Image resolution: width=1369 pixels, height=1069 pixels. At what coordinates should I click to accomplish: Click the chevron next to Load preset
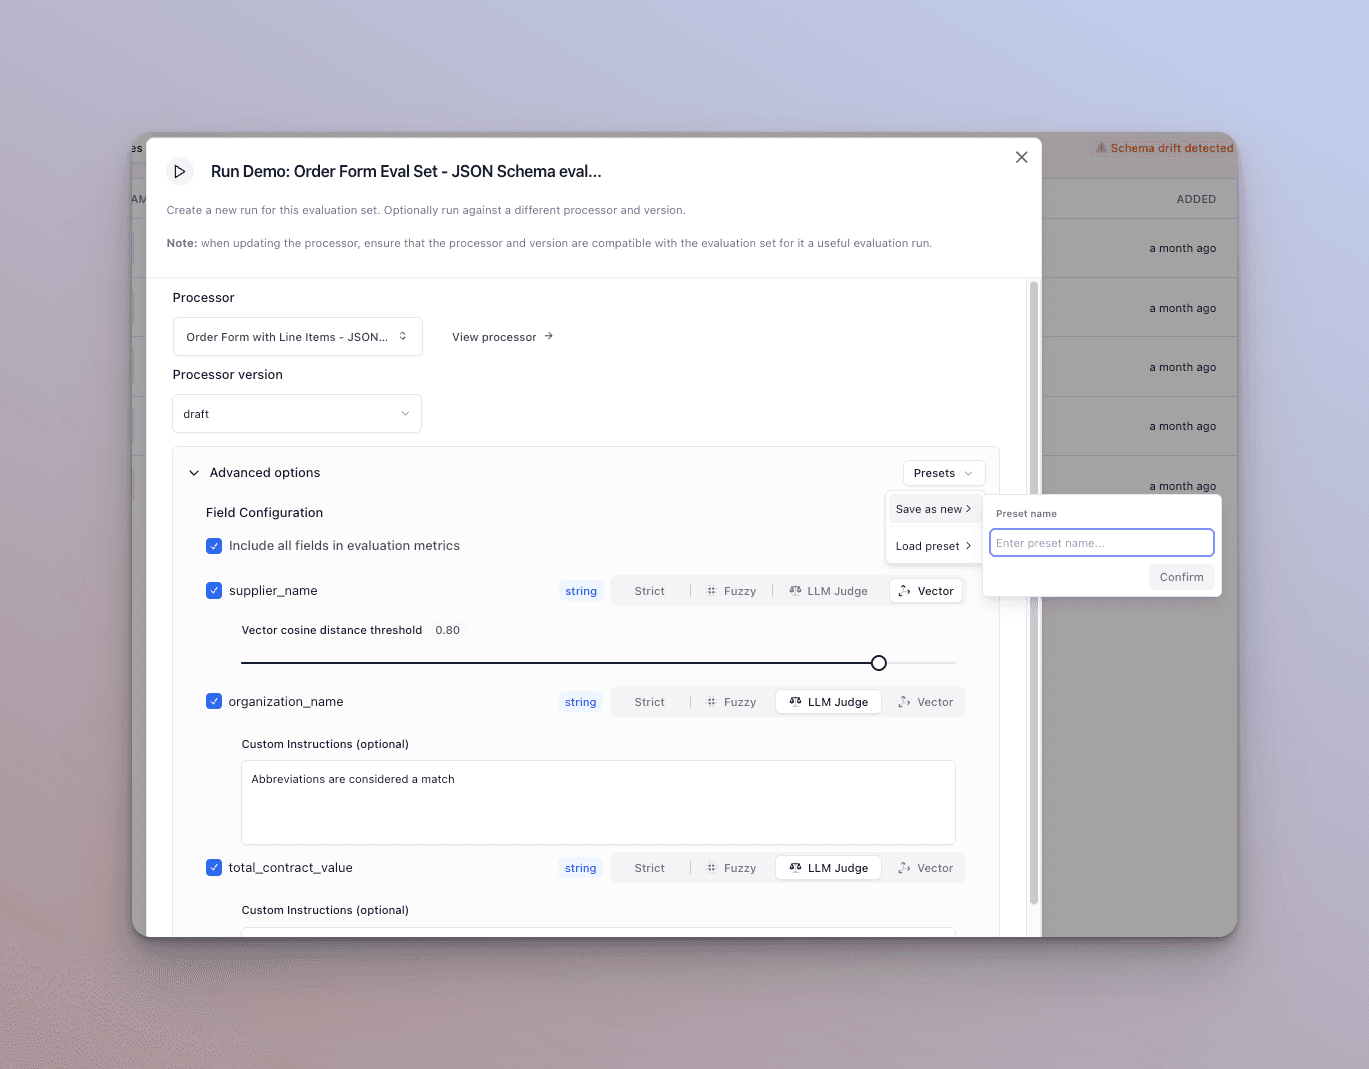click(x=968, y=546)
